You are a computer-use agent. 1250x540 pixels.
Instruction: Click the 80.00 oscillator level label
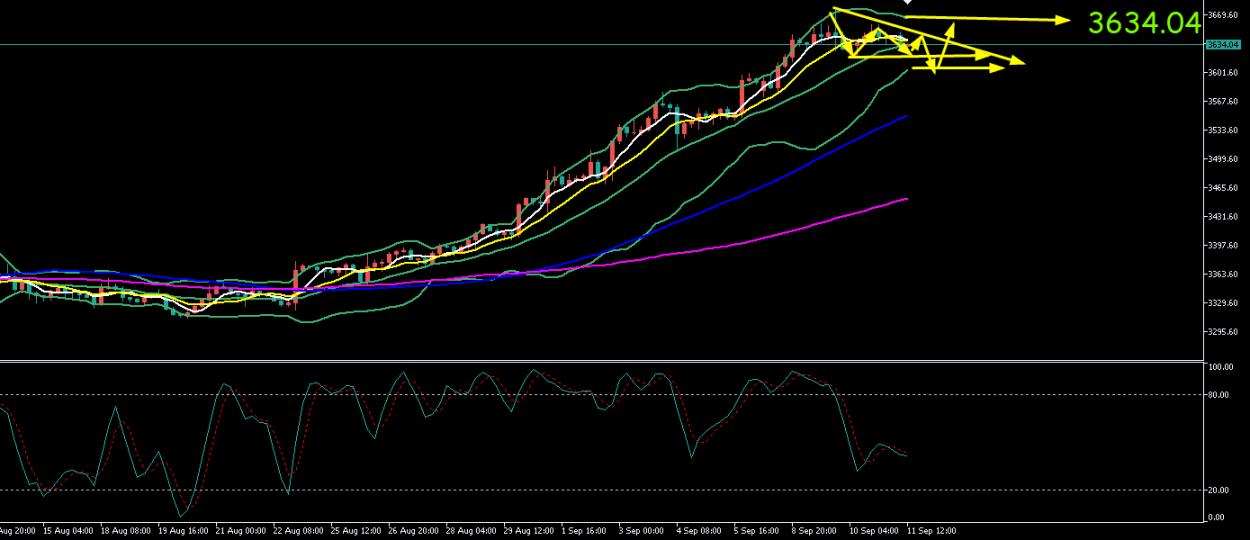tap(1218, 395)
